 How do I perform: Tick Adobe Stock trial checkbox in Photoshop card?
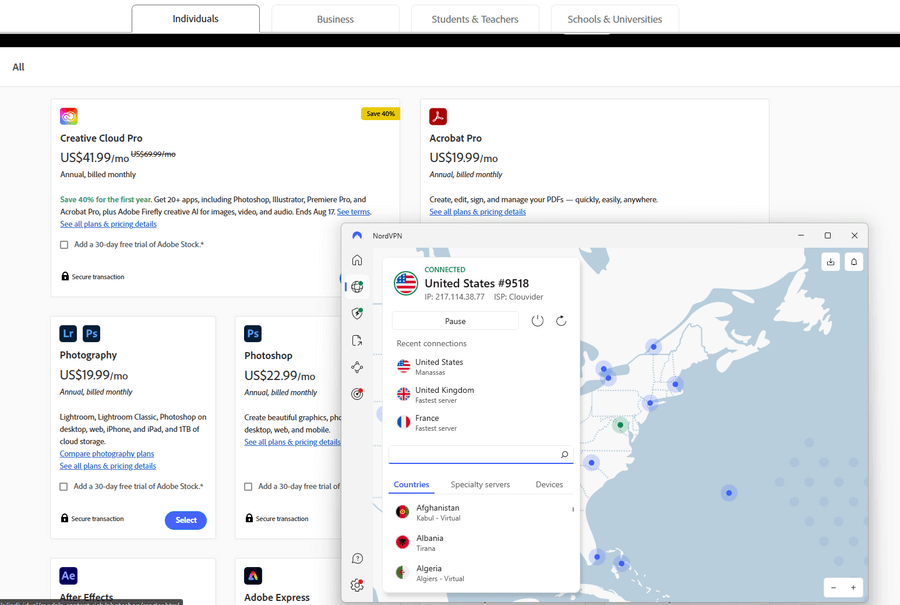pyautogui.click(x=248, y=487)
